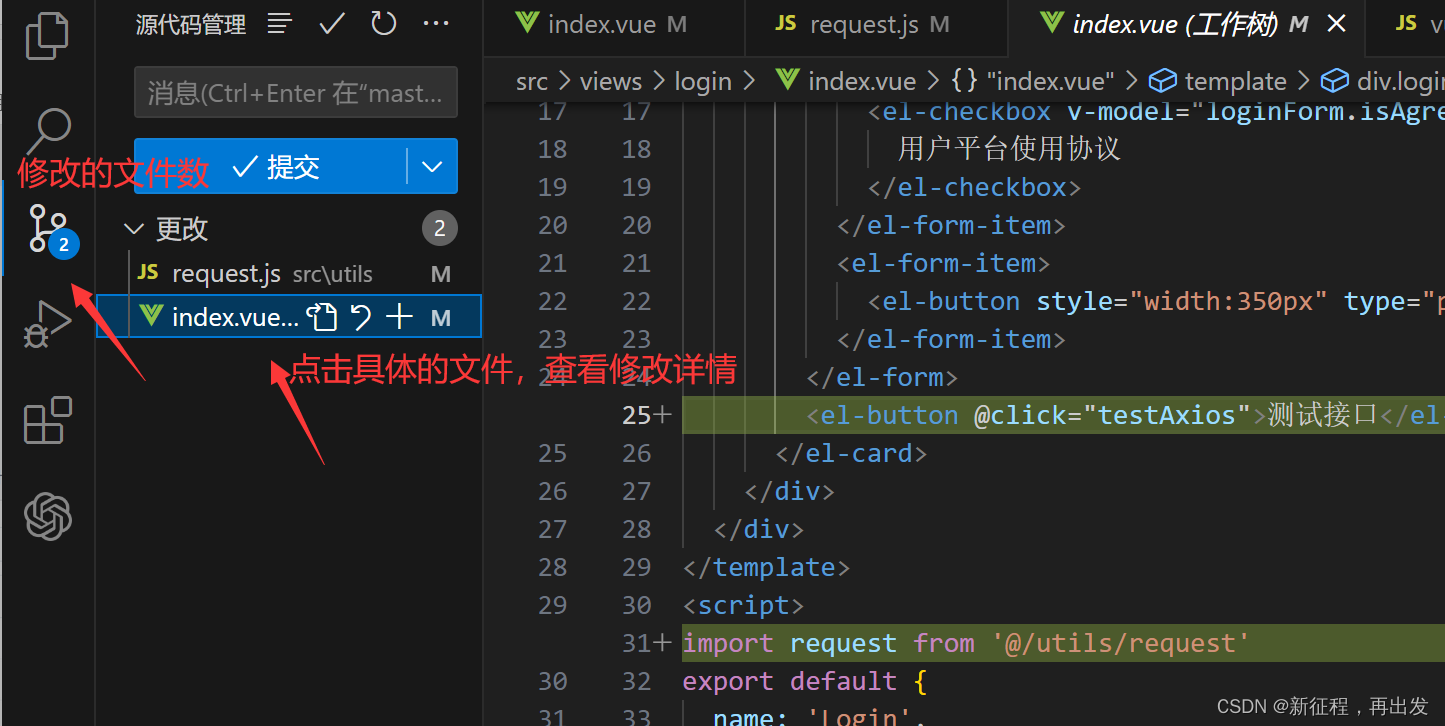Click the </el-form> closing tag line
Image resolution: width=1445 pixels, height=726 pixels.
[882, 377]
